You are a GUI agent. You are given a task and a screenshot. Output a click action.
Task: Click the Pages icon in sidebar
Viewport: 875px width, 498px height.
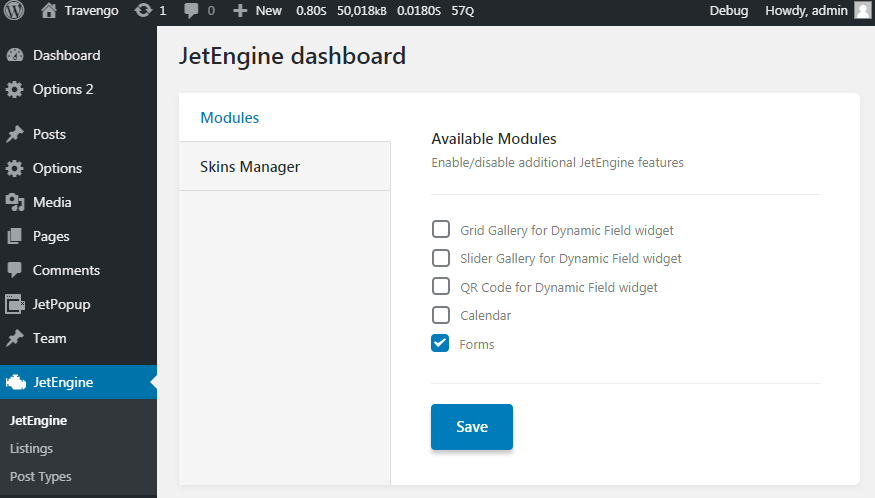(15, 236)
